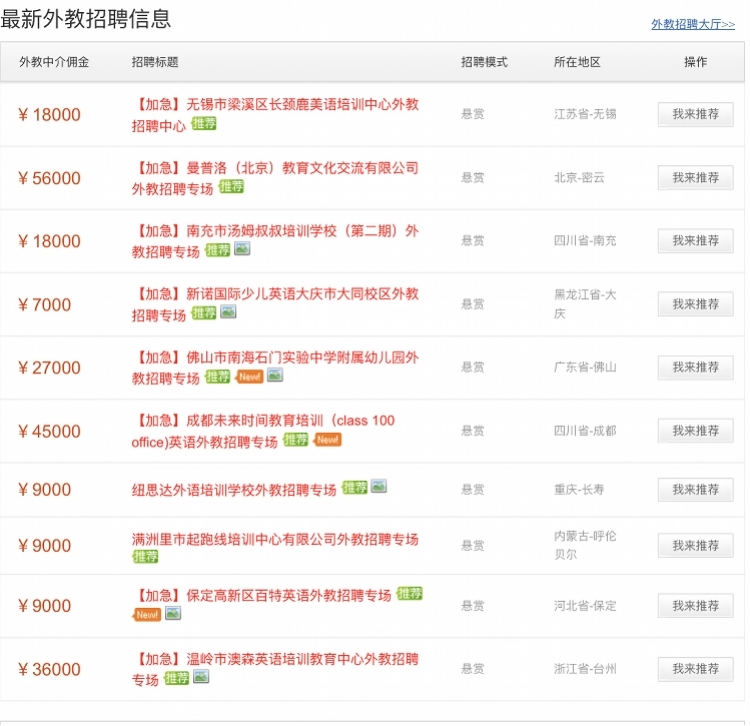Click the 推荐 badge in the 满洲里市起跑线 listing
The image size is (750, 726).
(x=145, y=557)
